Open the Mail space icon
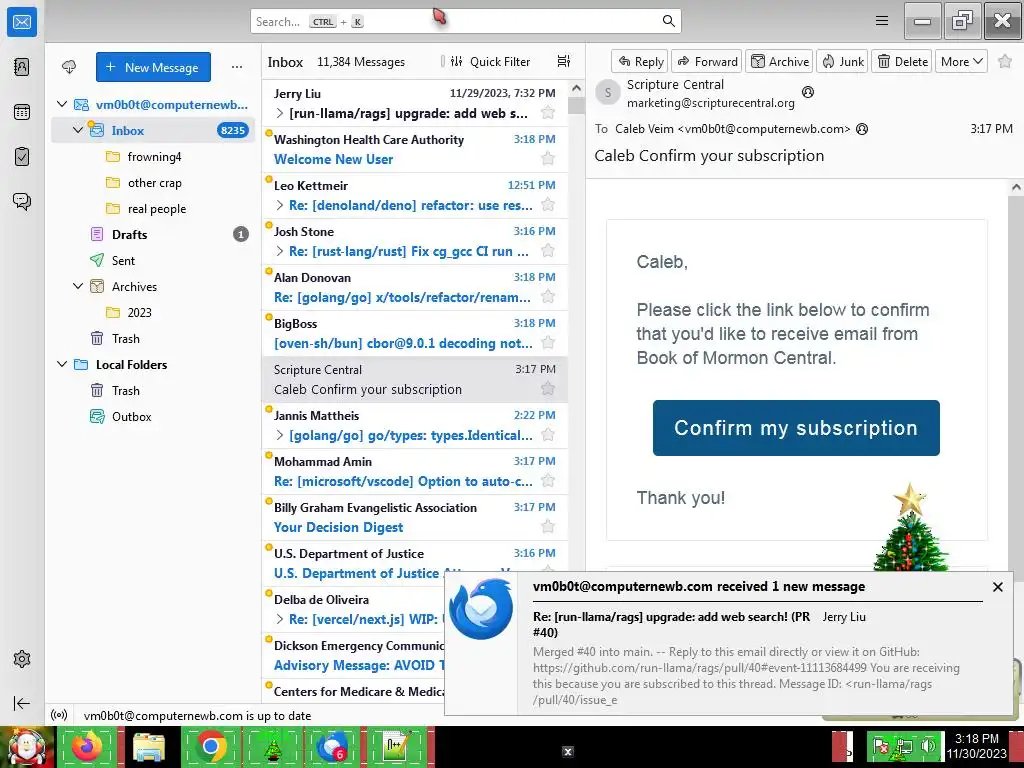1024x768 pixels. point(22,22)
